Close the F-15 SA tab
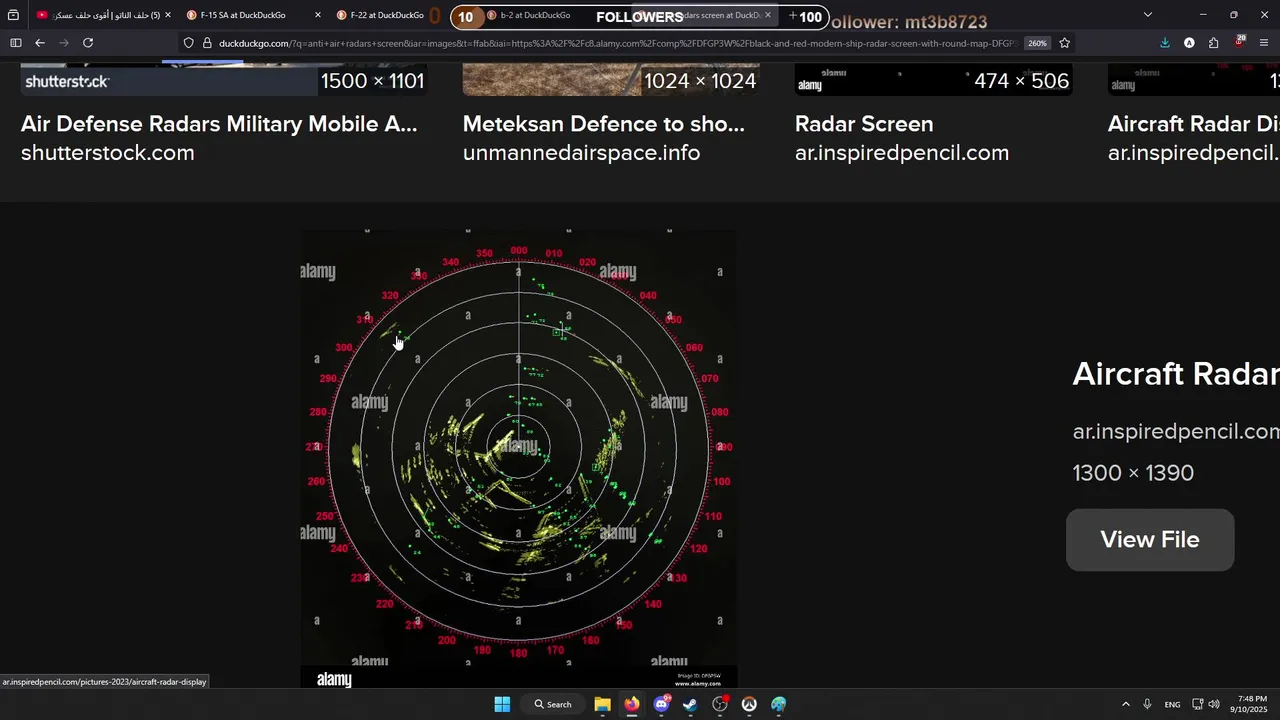 pos(318,15)
